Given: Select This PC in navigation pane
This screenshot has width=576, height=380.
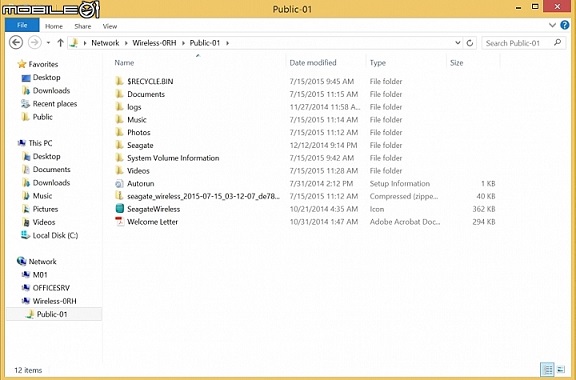Looking at the screenshot, I should coord(40,143).
